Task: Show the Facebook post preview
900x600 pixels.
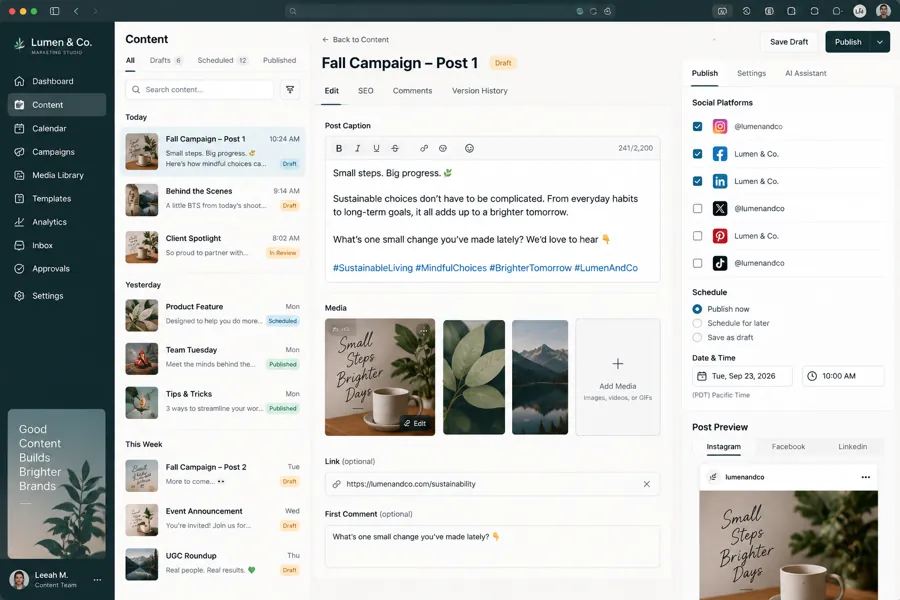Action: 788,447
